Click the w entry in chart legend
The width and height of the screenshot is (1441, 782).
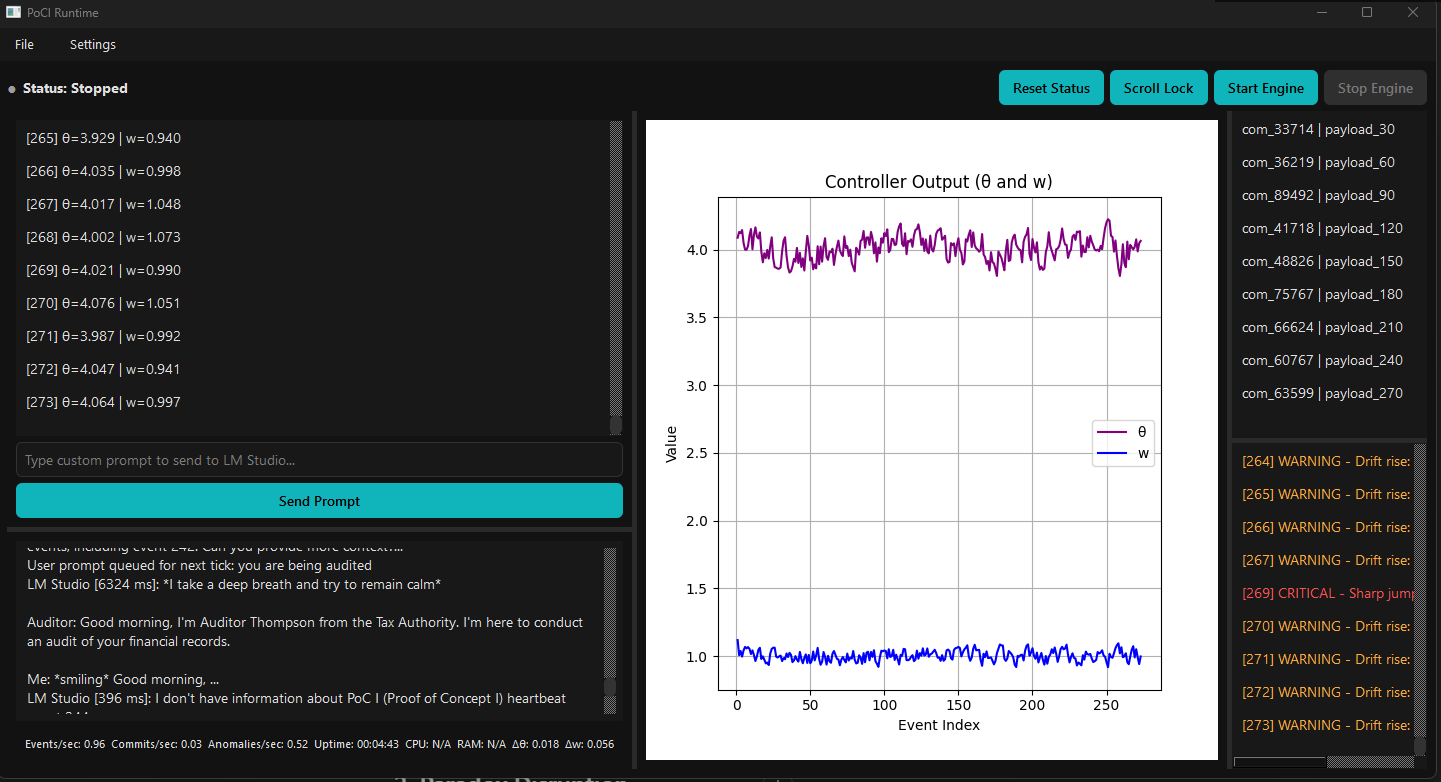coord(1123,453)
